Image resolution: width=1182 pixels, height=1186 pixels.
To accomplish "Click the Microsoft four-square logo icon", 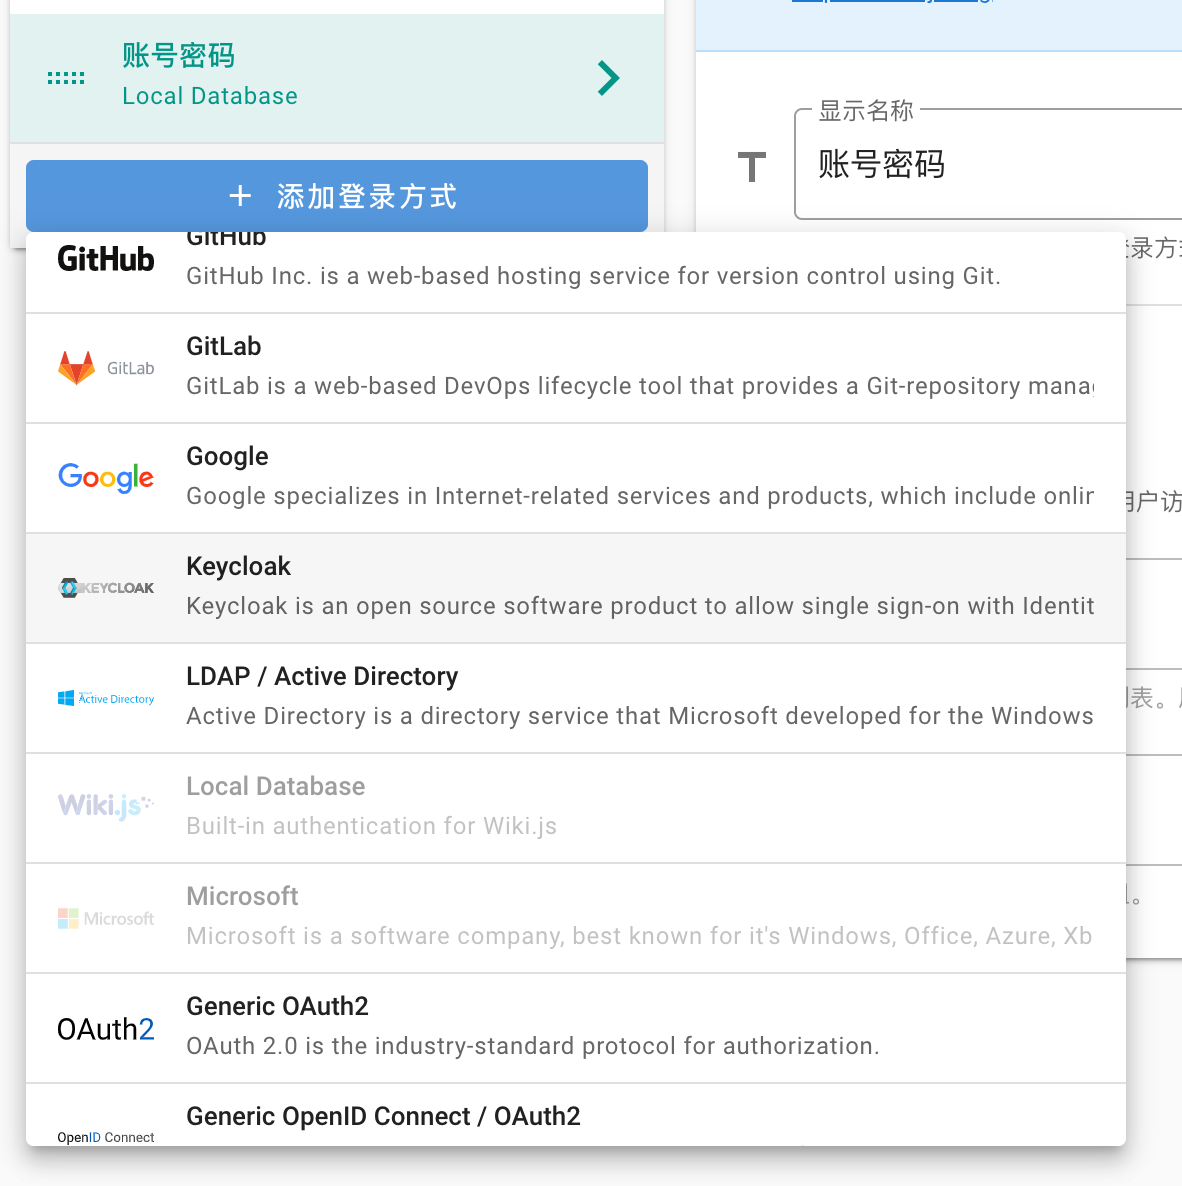I will (x=69, y=918).
